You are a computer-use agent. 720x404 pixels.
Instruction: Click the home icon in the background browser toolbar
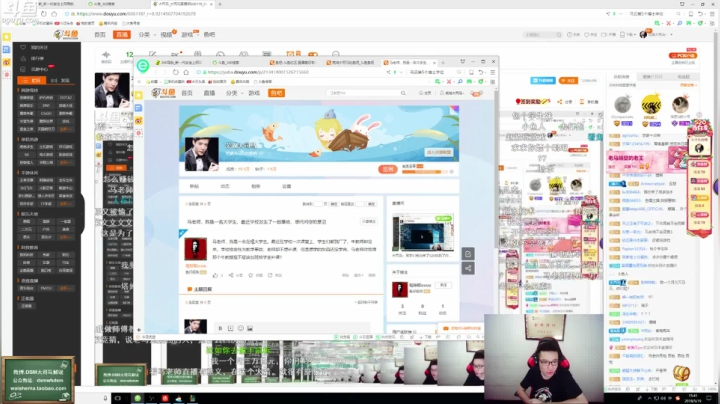click(x=54, y=14)
